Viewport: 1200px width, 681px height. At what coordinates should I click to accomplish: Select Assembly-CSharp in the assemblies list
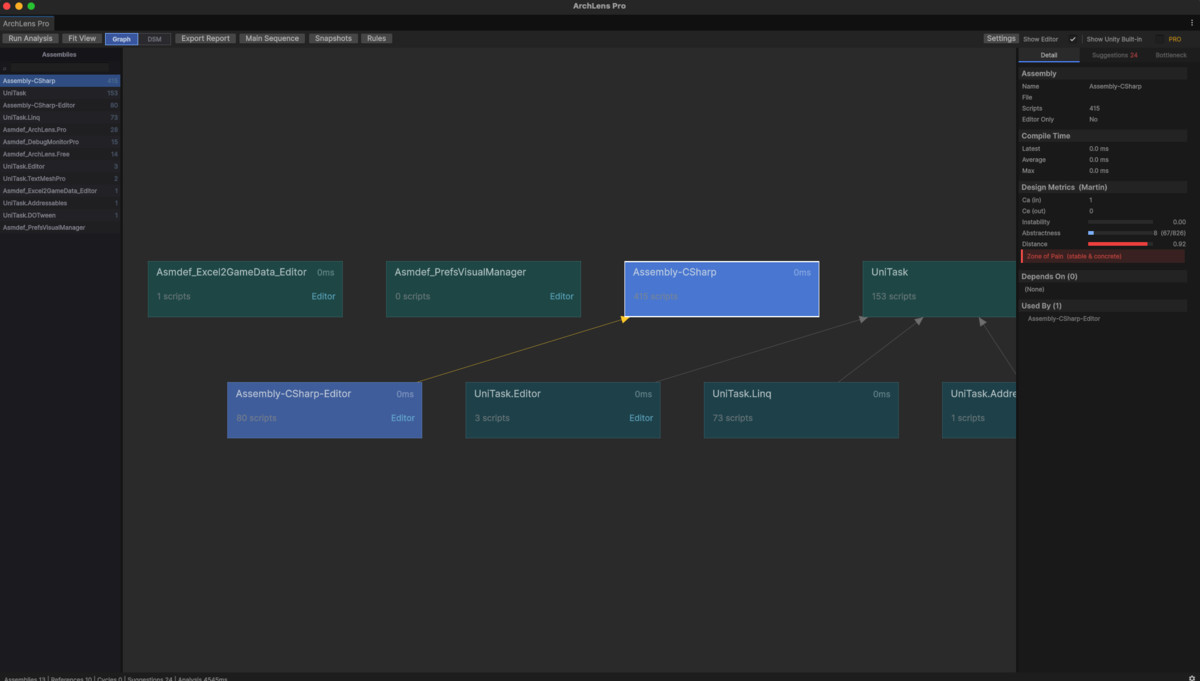(60, 81)
